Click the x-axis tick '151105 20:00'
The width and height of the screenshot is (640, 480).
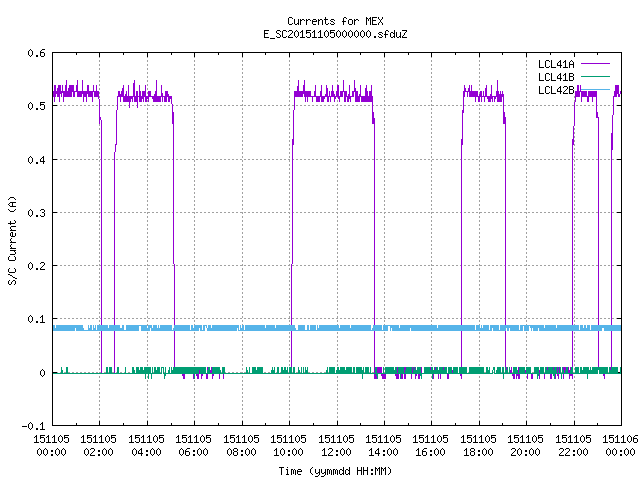pos(525,445)
